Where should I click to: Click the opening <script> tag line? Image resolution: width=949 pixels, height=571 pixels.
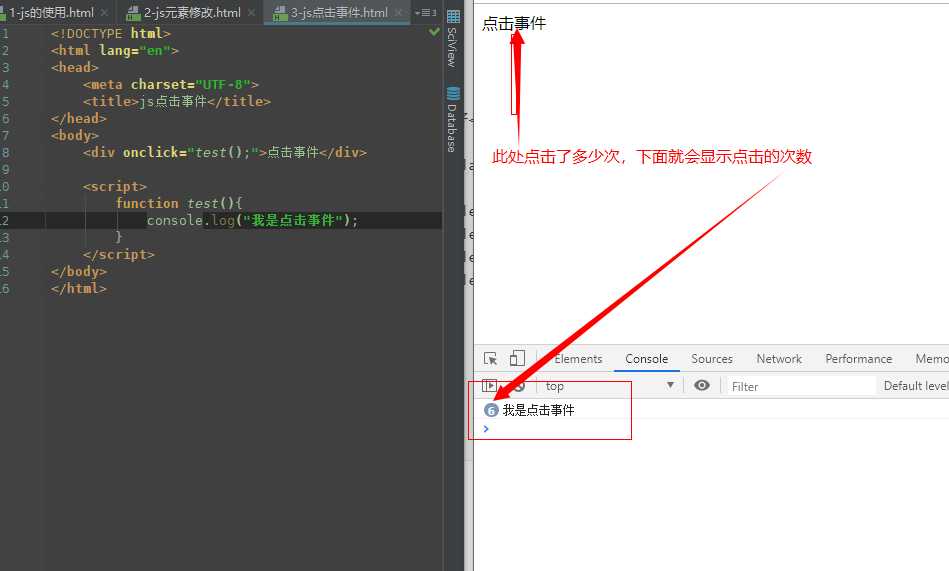coord(115,186)
